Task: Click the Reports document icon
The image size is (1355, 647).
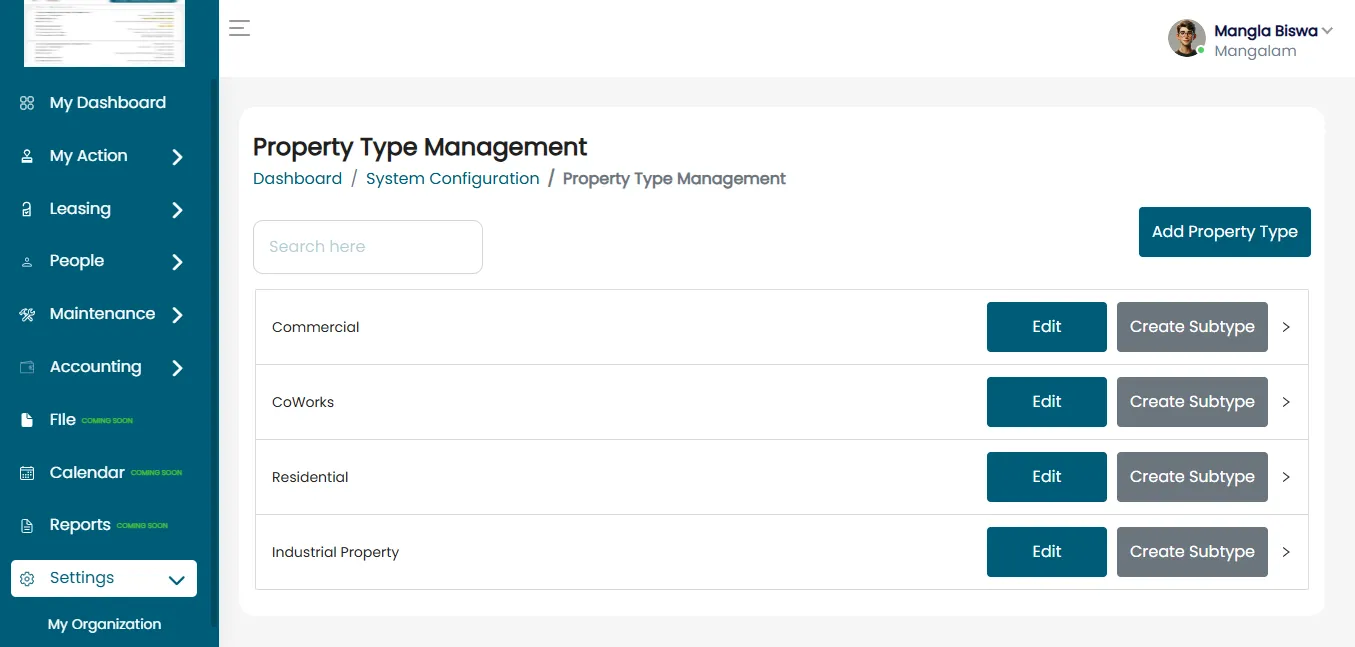Action: (27, 526)
